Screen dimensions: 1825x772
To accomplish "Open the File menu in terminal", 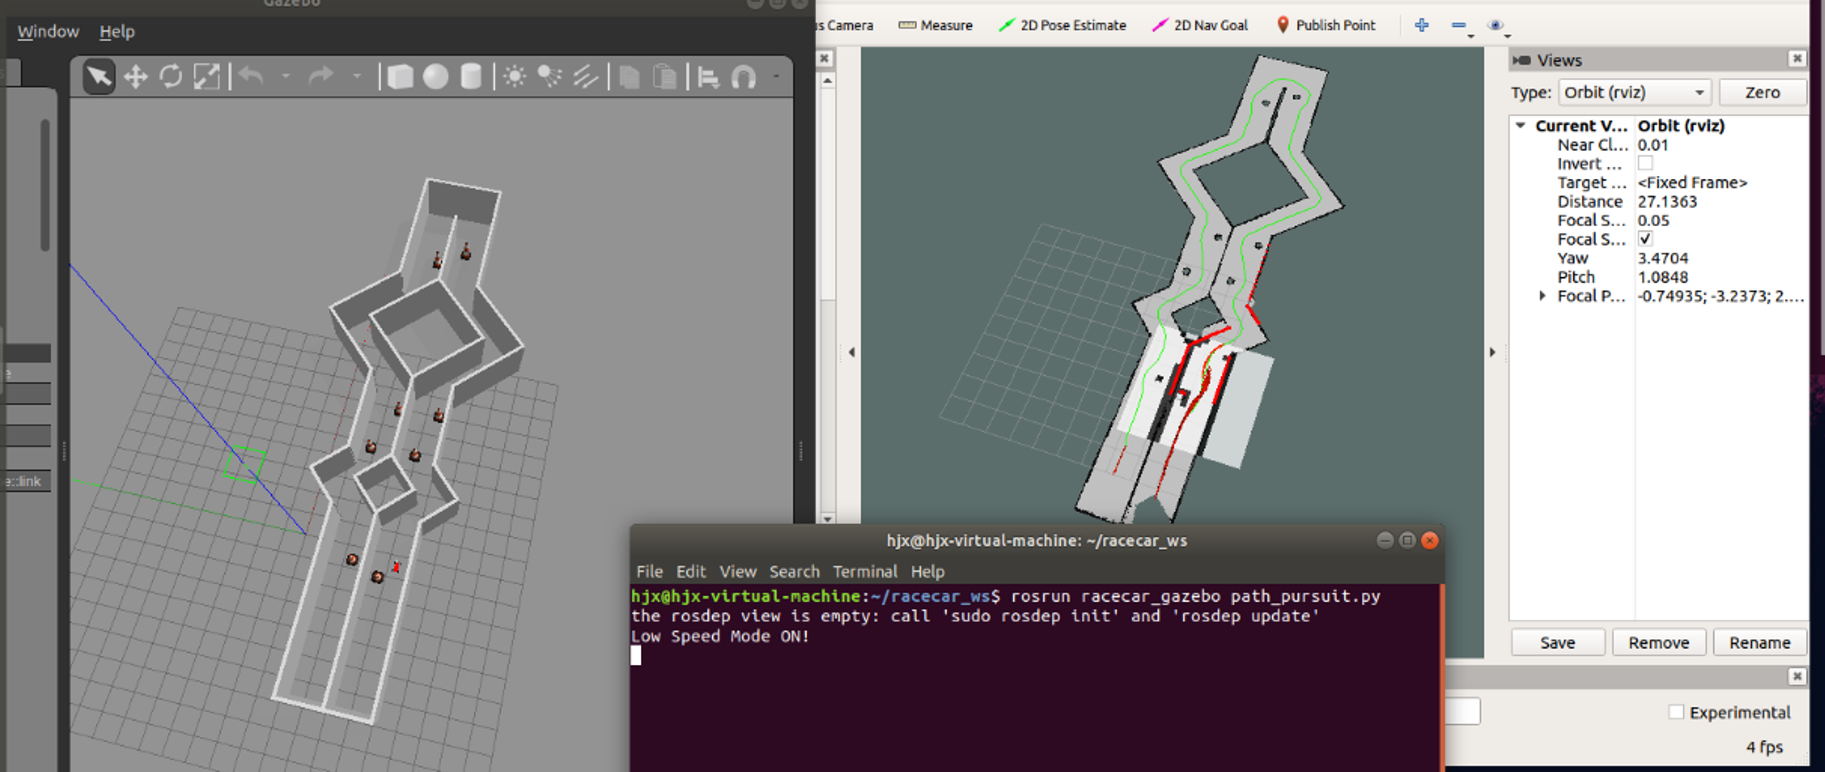I will (649, 571).
